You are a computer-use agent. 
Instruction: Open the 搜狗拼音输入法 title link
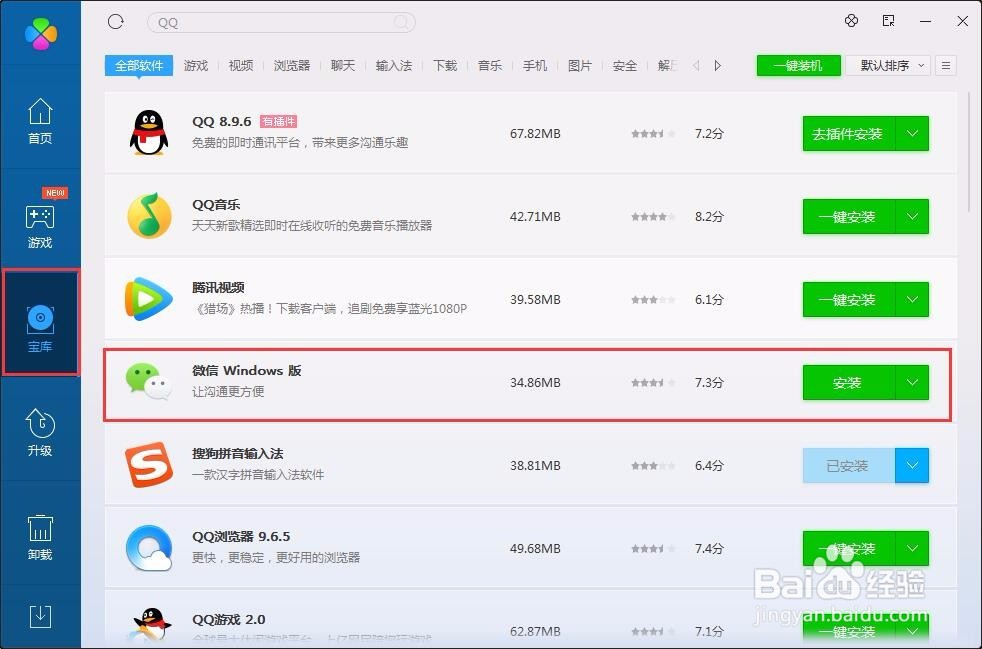coord(237,453)
